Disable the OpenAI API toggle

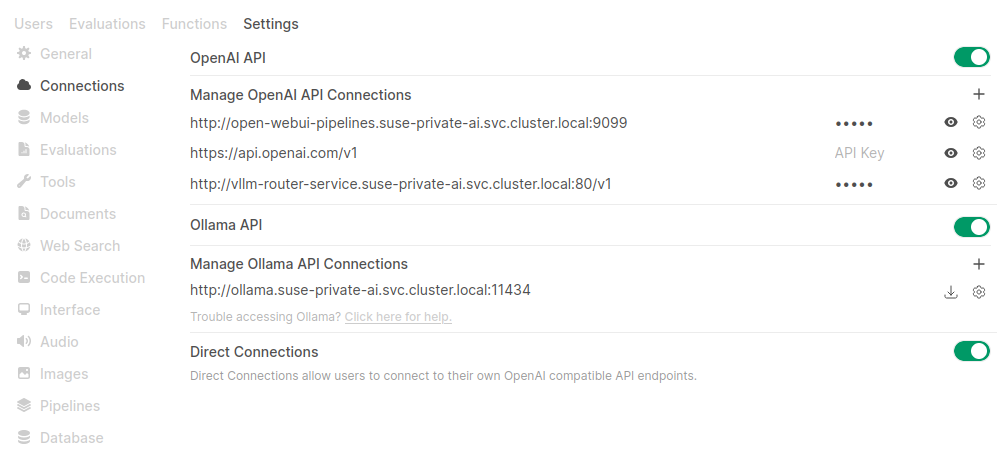coord(971,57)
